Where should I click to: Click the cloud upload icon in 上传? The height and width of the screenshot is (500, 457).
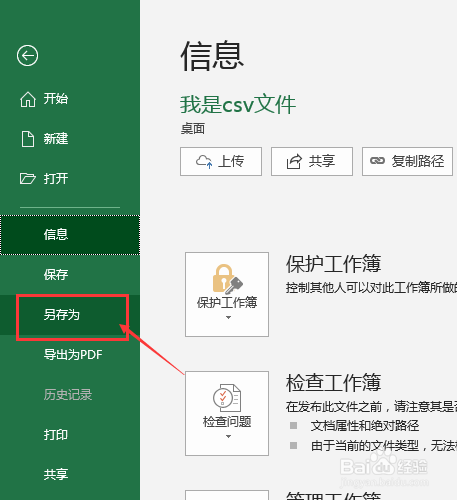point(204,162)
